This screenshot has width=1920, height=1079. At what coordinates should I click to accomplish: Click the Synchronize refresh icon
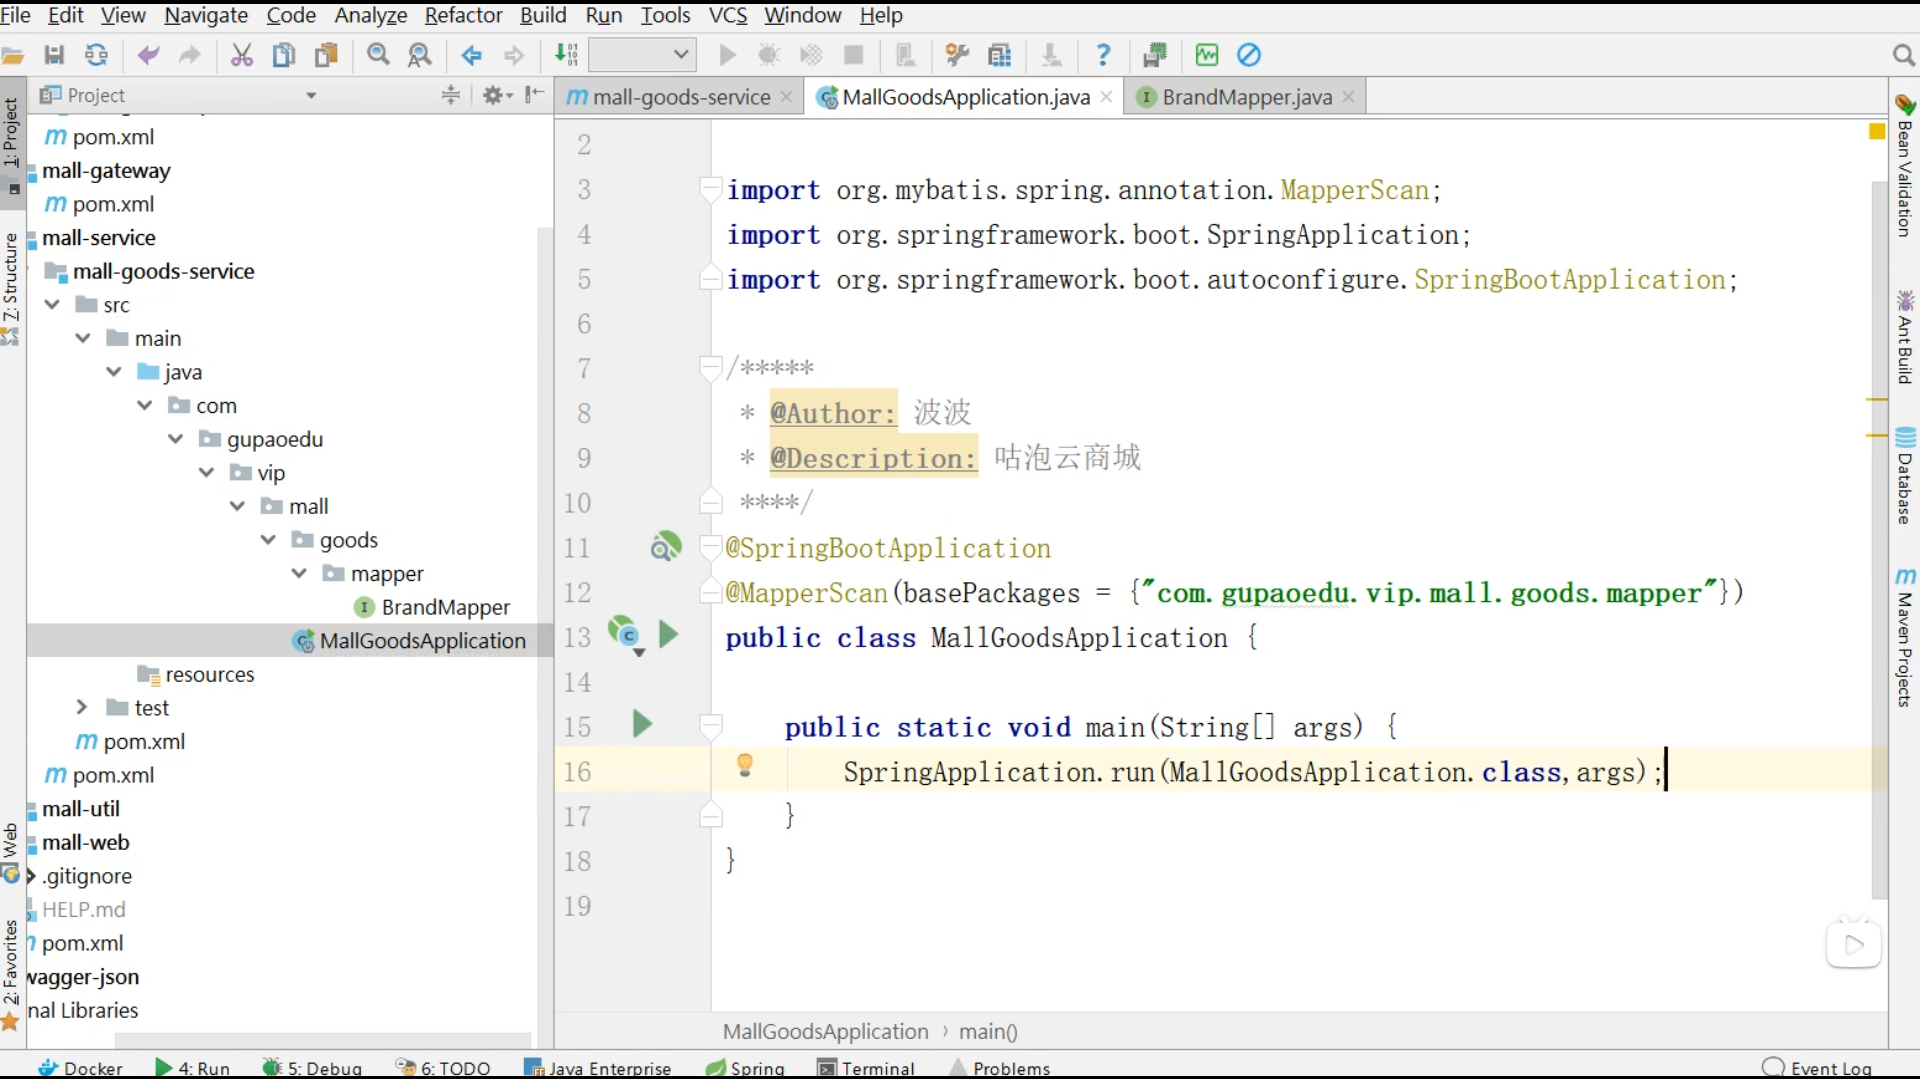click(x=96, y=55)
